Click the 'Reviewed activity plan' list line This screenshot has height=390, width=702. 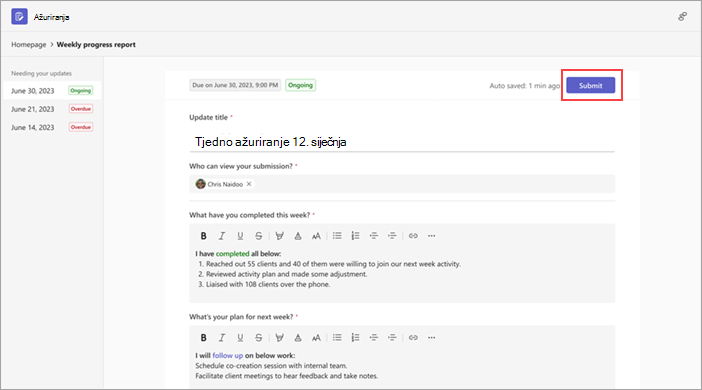(287, 274)
